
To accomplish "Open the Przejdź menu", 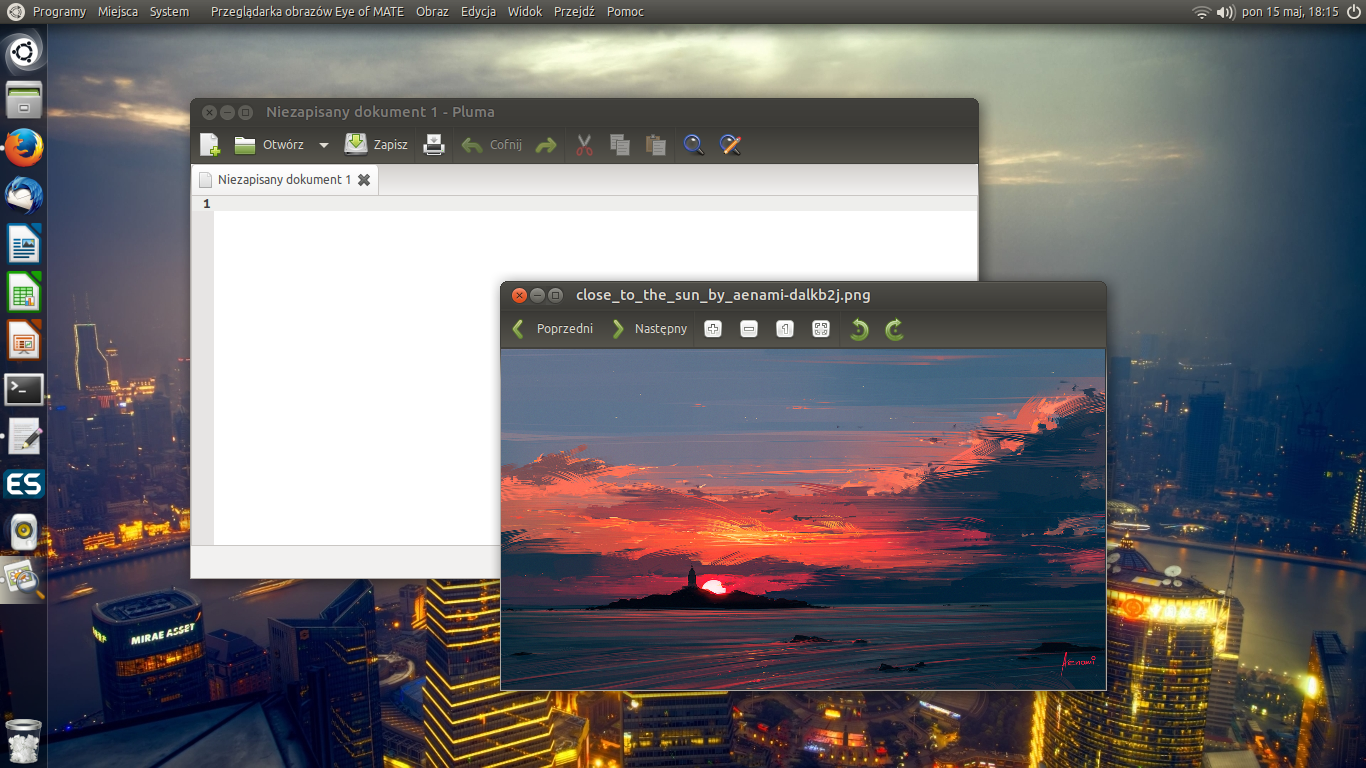I will [x=575, y=12].
